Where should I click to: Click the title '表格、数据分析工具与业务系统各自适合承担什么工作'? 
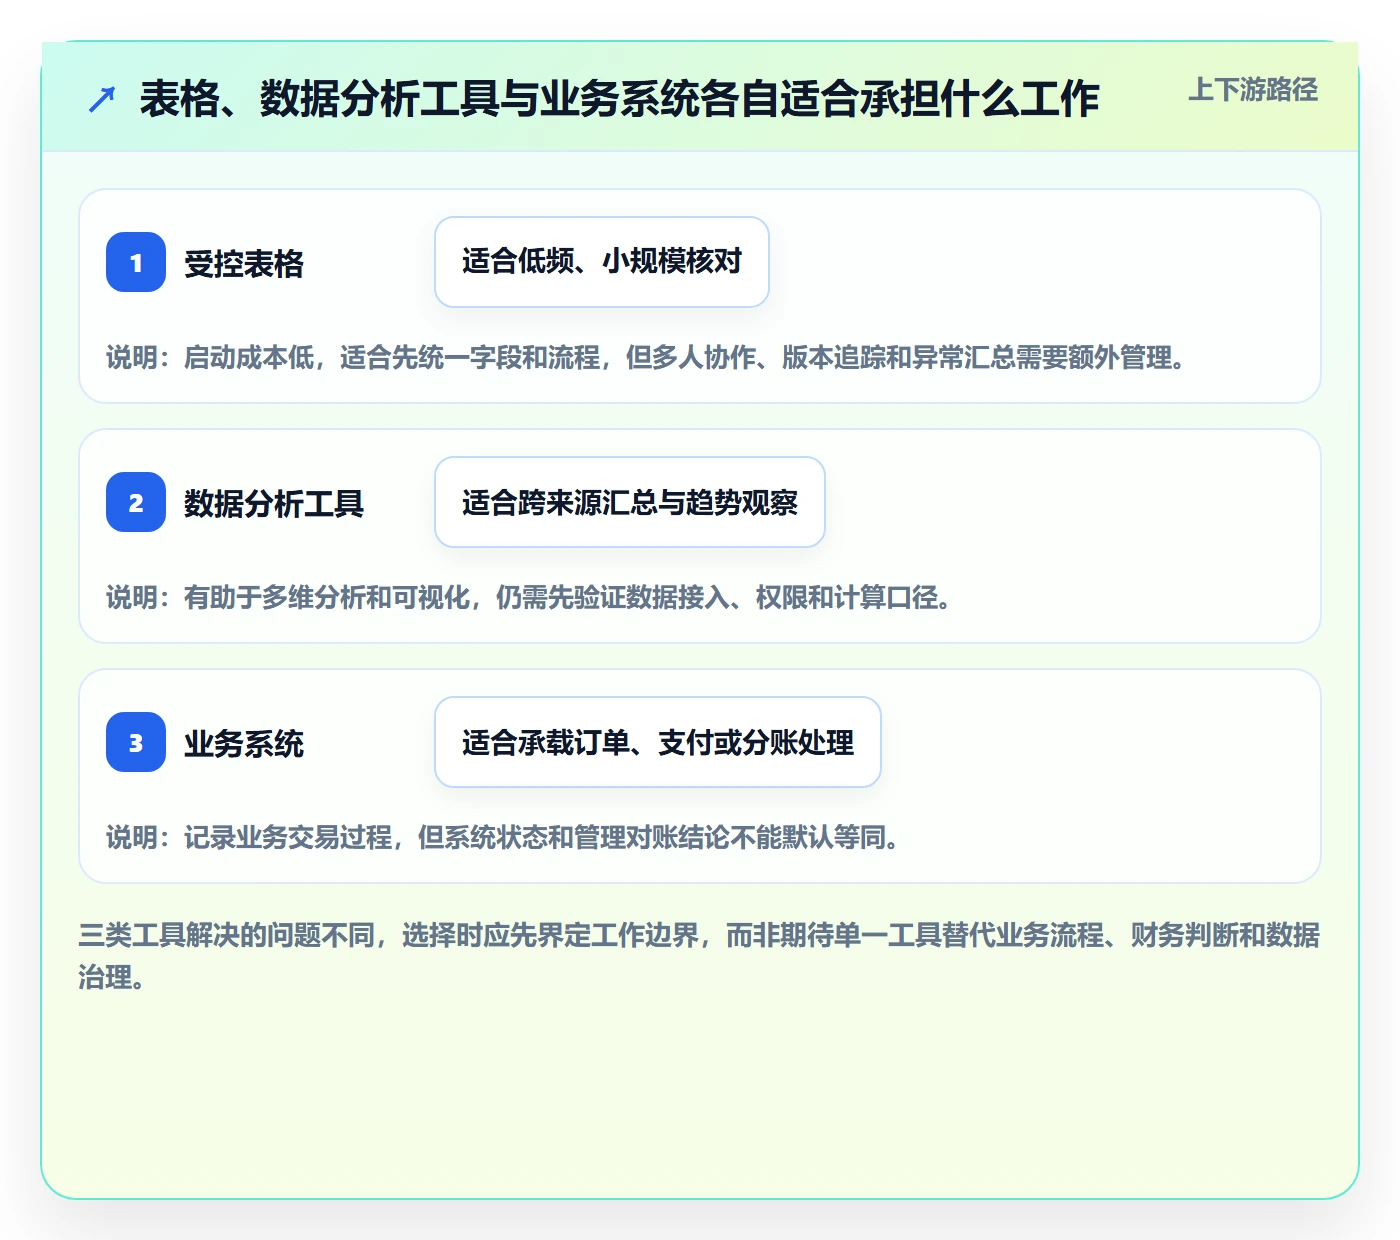click(619, 99)
